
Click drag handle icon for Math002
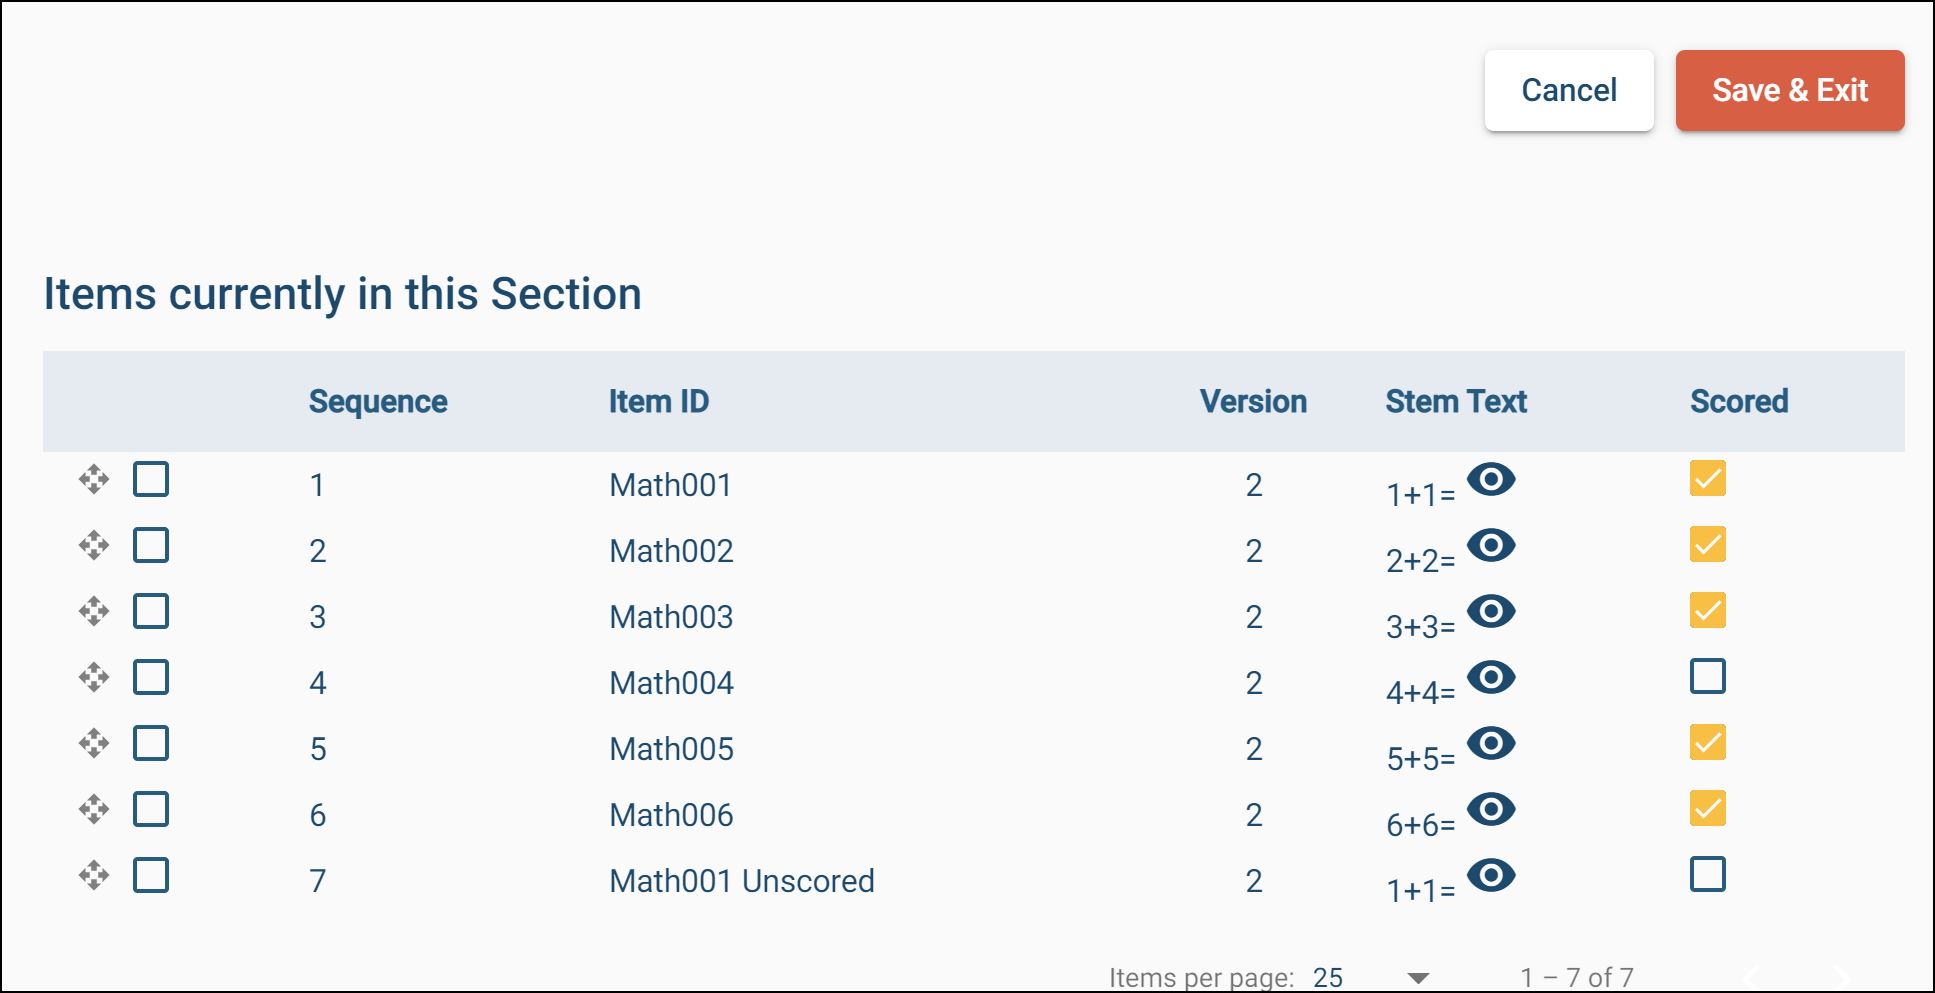pyautogui.click(x=94, y=546)
